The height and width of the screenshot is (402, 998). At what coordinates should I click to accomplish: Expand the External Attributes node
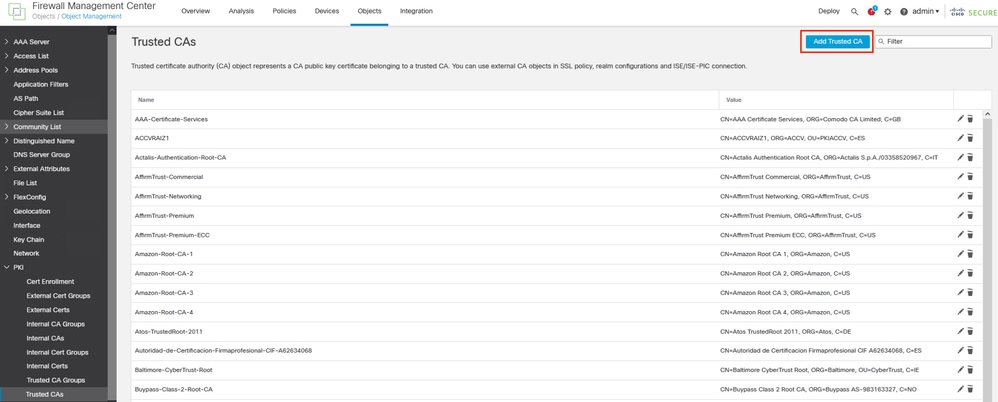coord(6,169)
